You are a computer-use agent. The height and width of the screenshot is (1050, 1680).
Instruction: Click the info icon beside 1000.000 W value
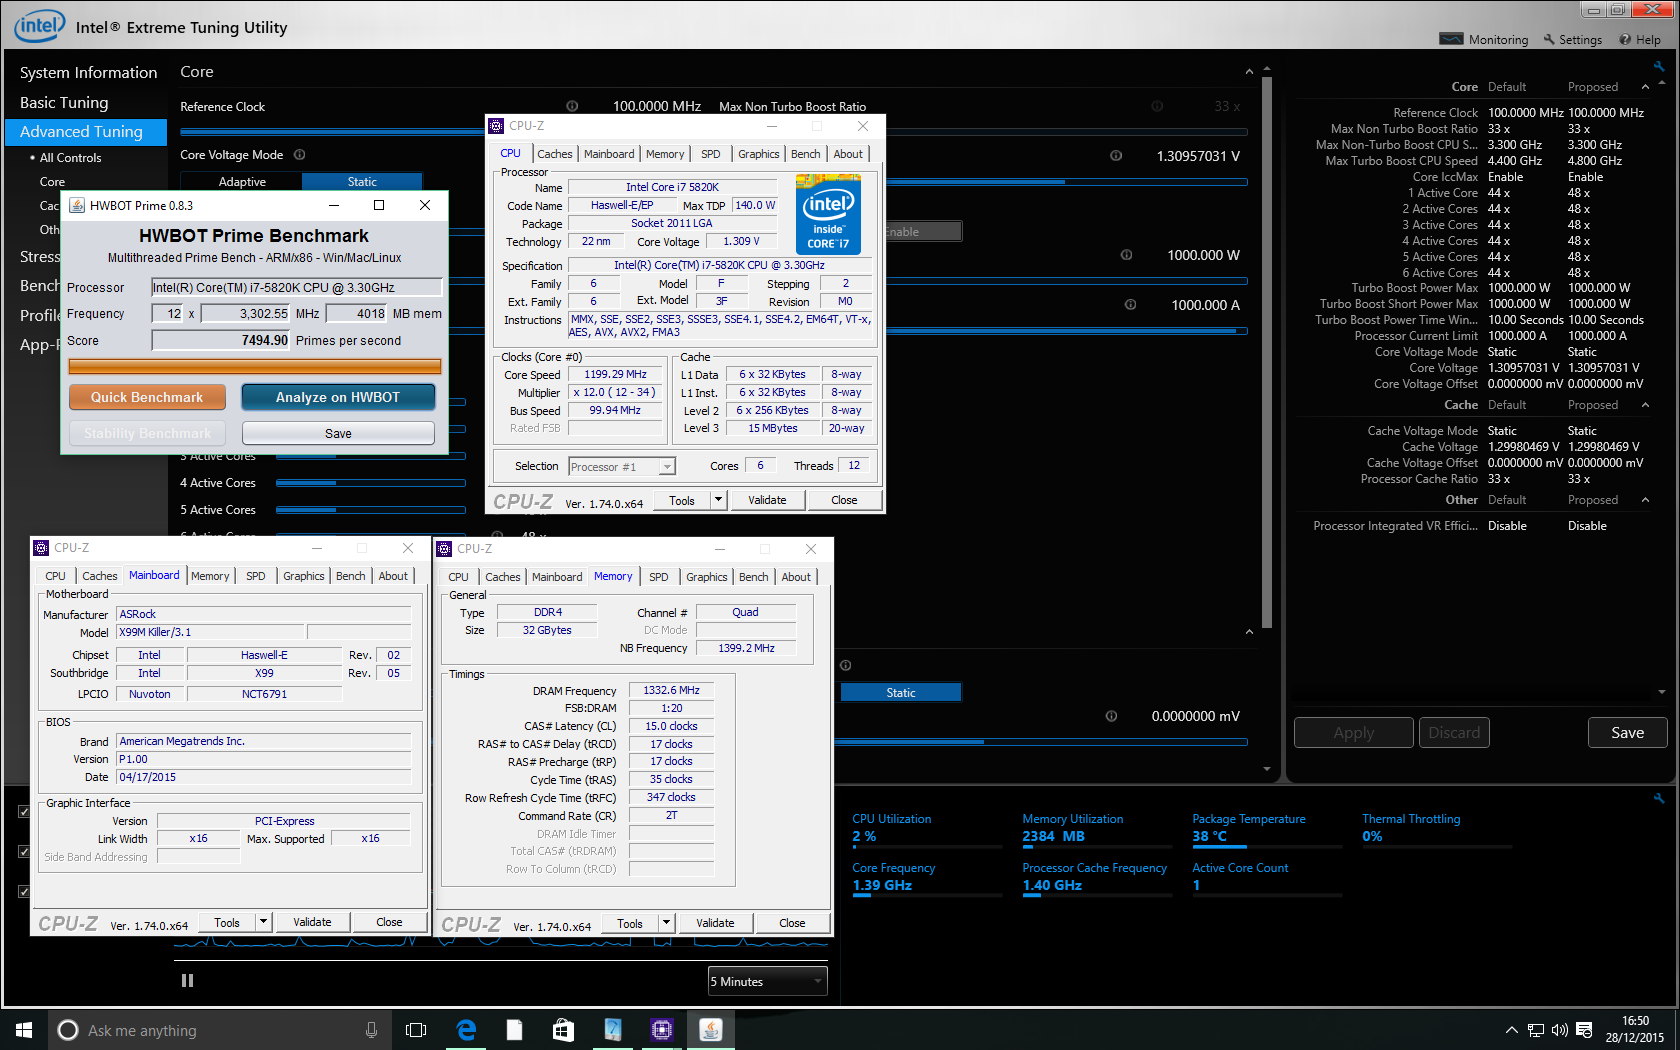click(x=1126, y=255)
